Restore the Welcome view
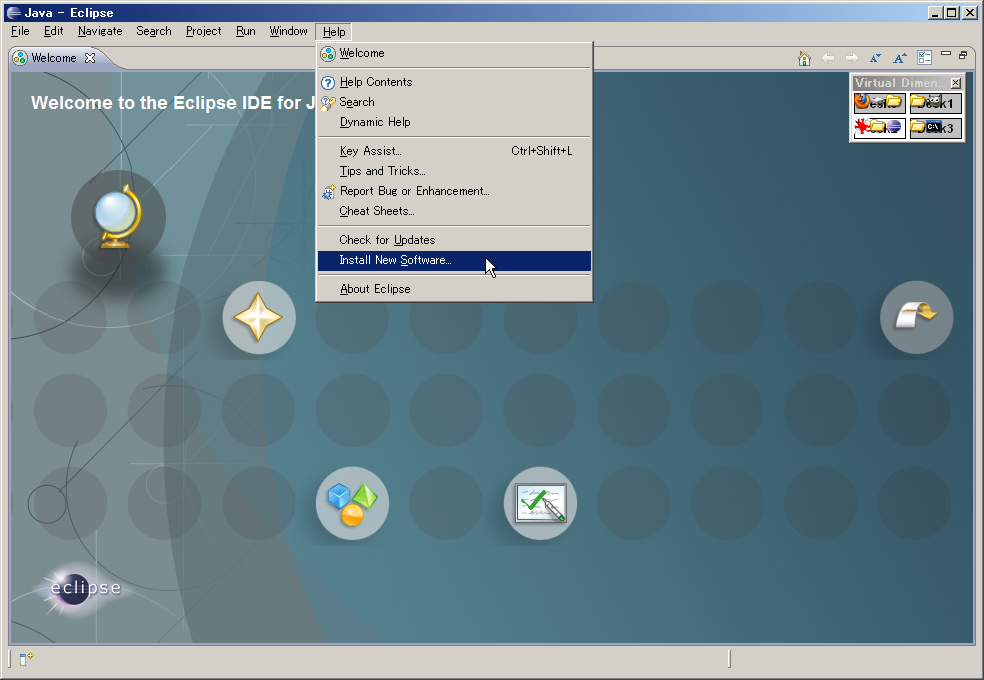Screen dimensions: 984x680 (963, 55)
